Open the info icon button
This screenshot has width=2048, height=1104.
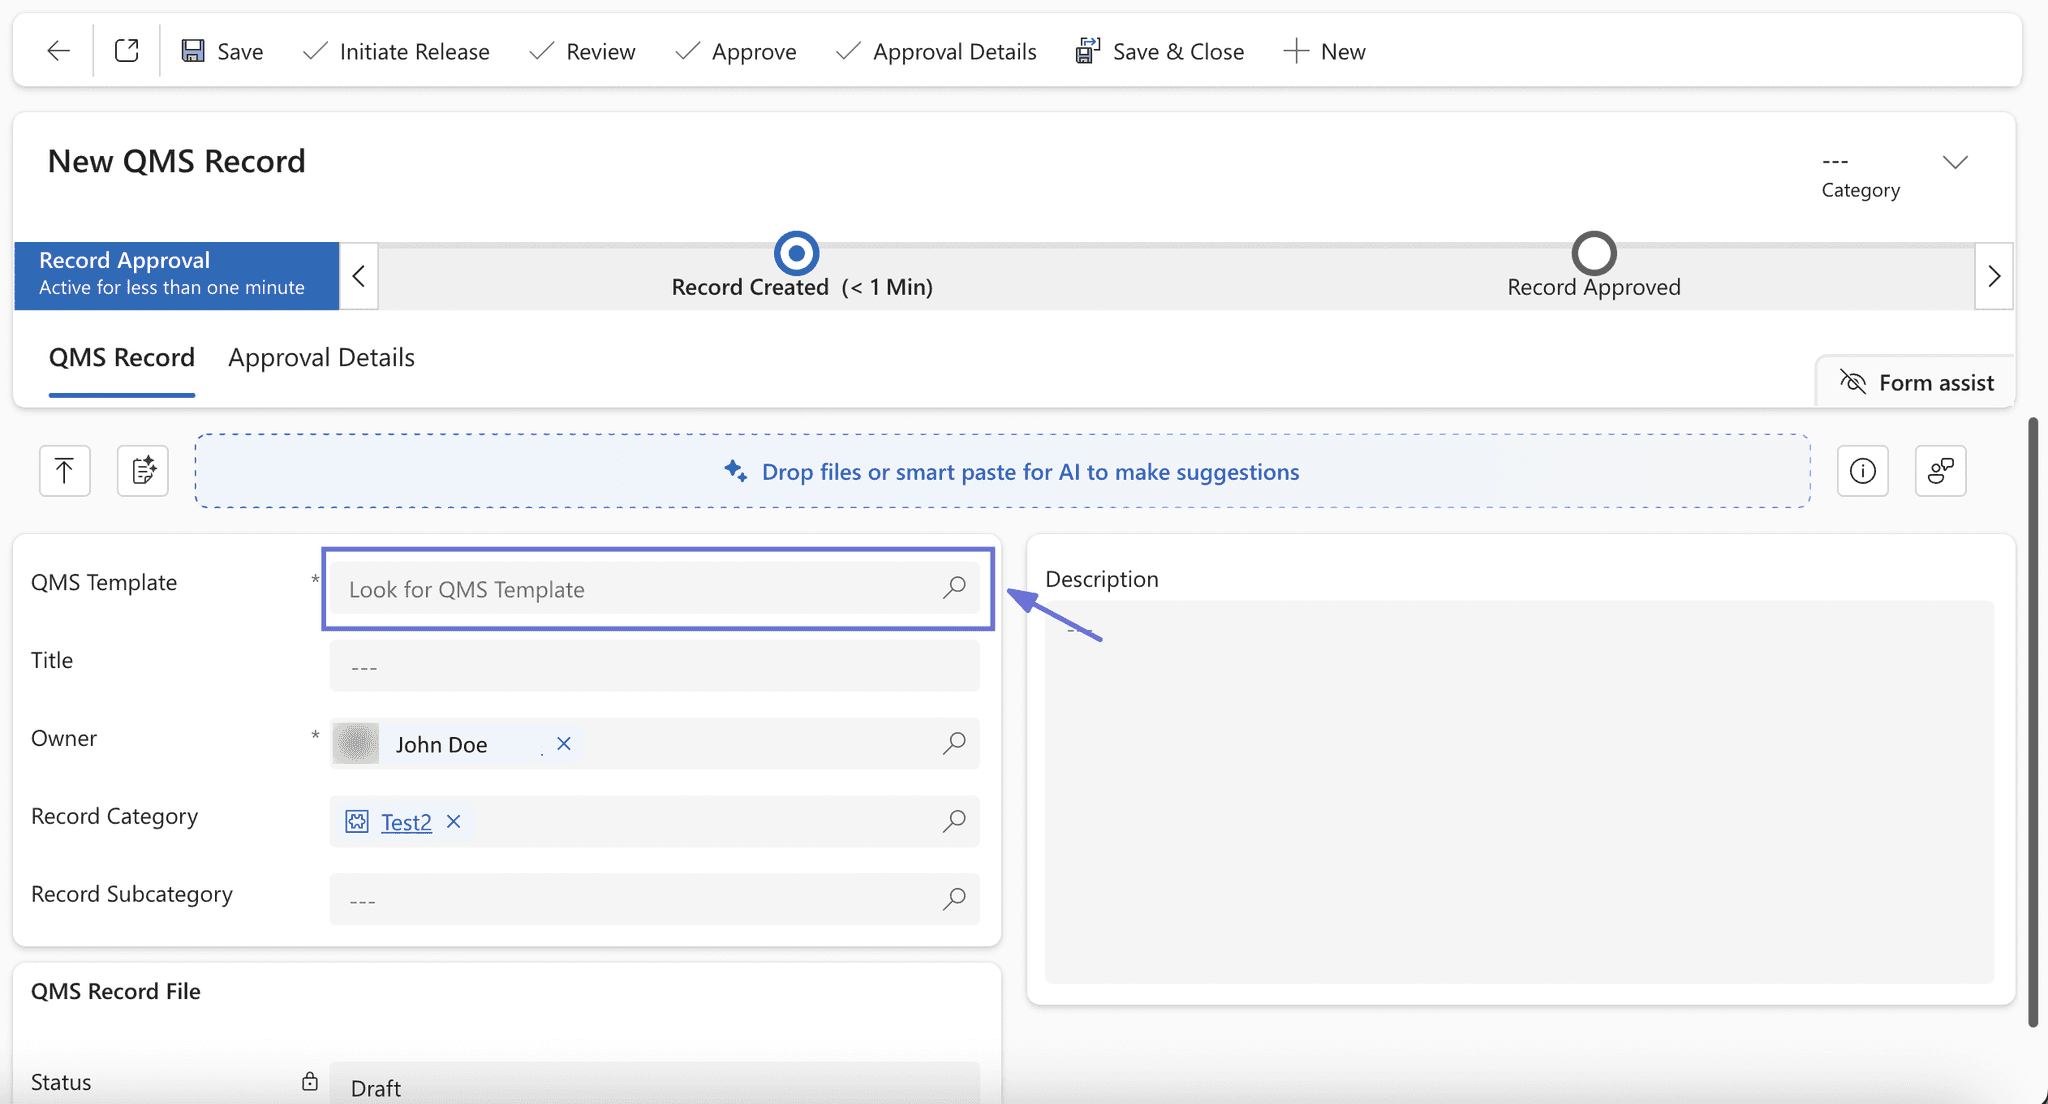[x=1863, y=471]
